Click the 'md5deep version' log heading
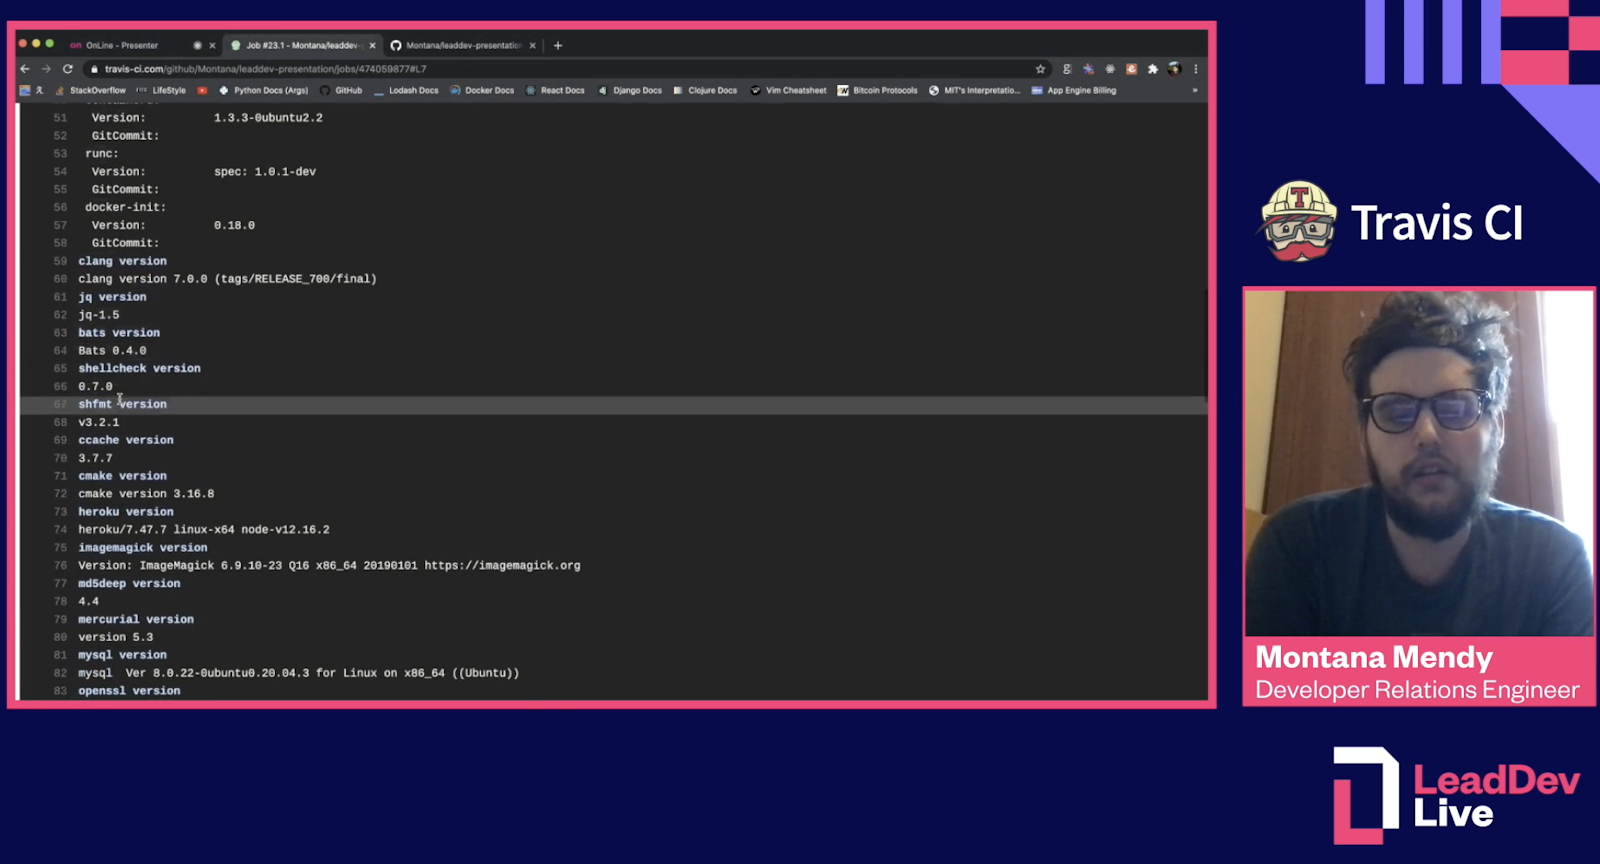The width and height of the screenshot is (1600, 864). point(130,584)
